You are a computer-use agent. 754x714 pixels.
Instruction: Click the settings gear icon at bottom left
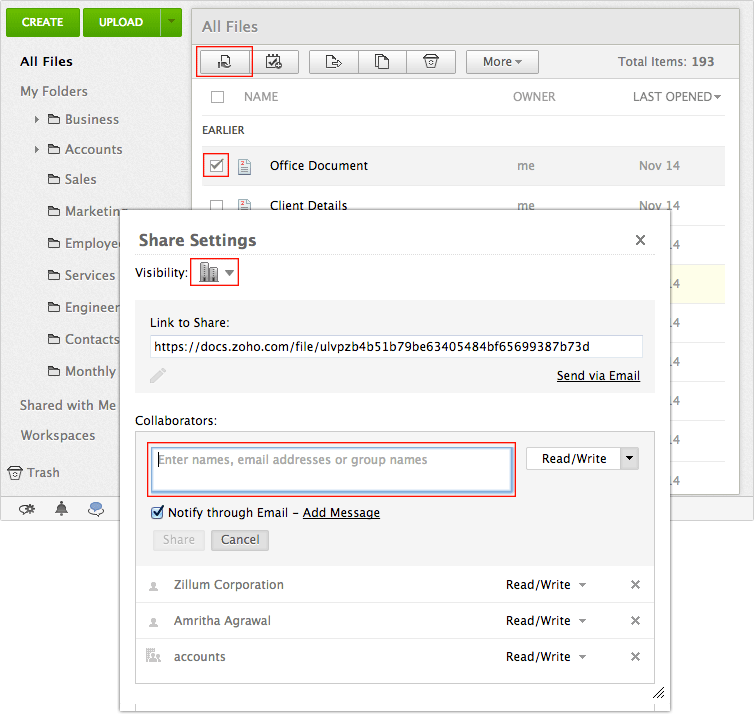point(27,509)
